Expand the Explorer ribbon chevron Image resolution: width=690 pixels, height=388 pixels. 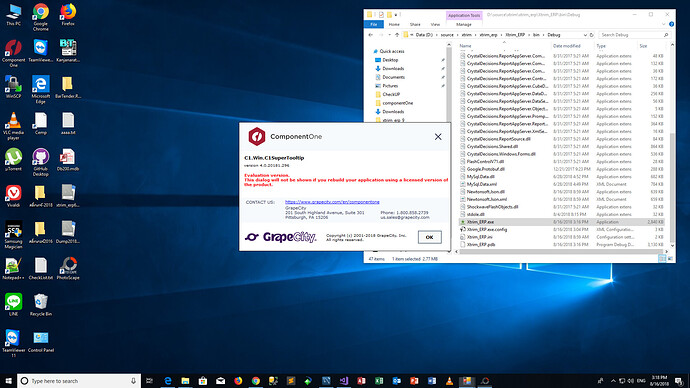tap(664, 25)
